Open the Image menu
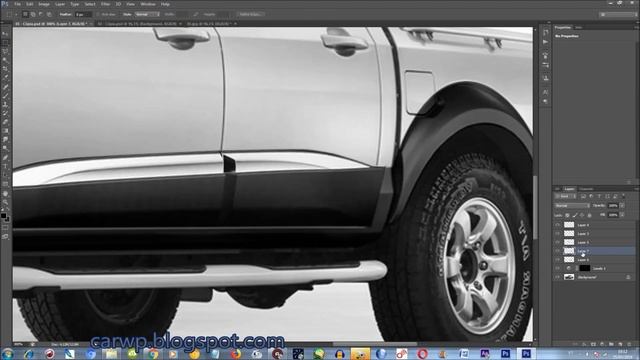640x360 pixels. [x=44, y=4]
